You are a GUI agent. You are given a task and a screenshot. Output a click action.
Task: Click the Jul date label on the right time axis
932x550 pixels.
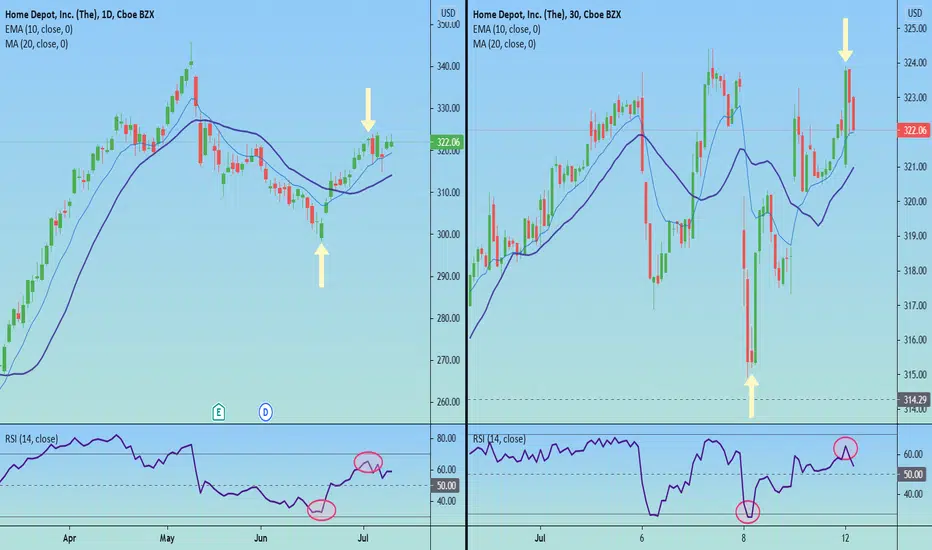[540, 538]
